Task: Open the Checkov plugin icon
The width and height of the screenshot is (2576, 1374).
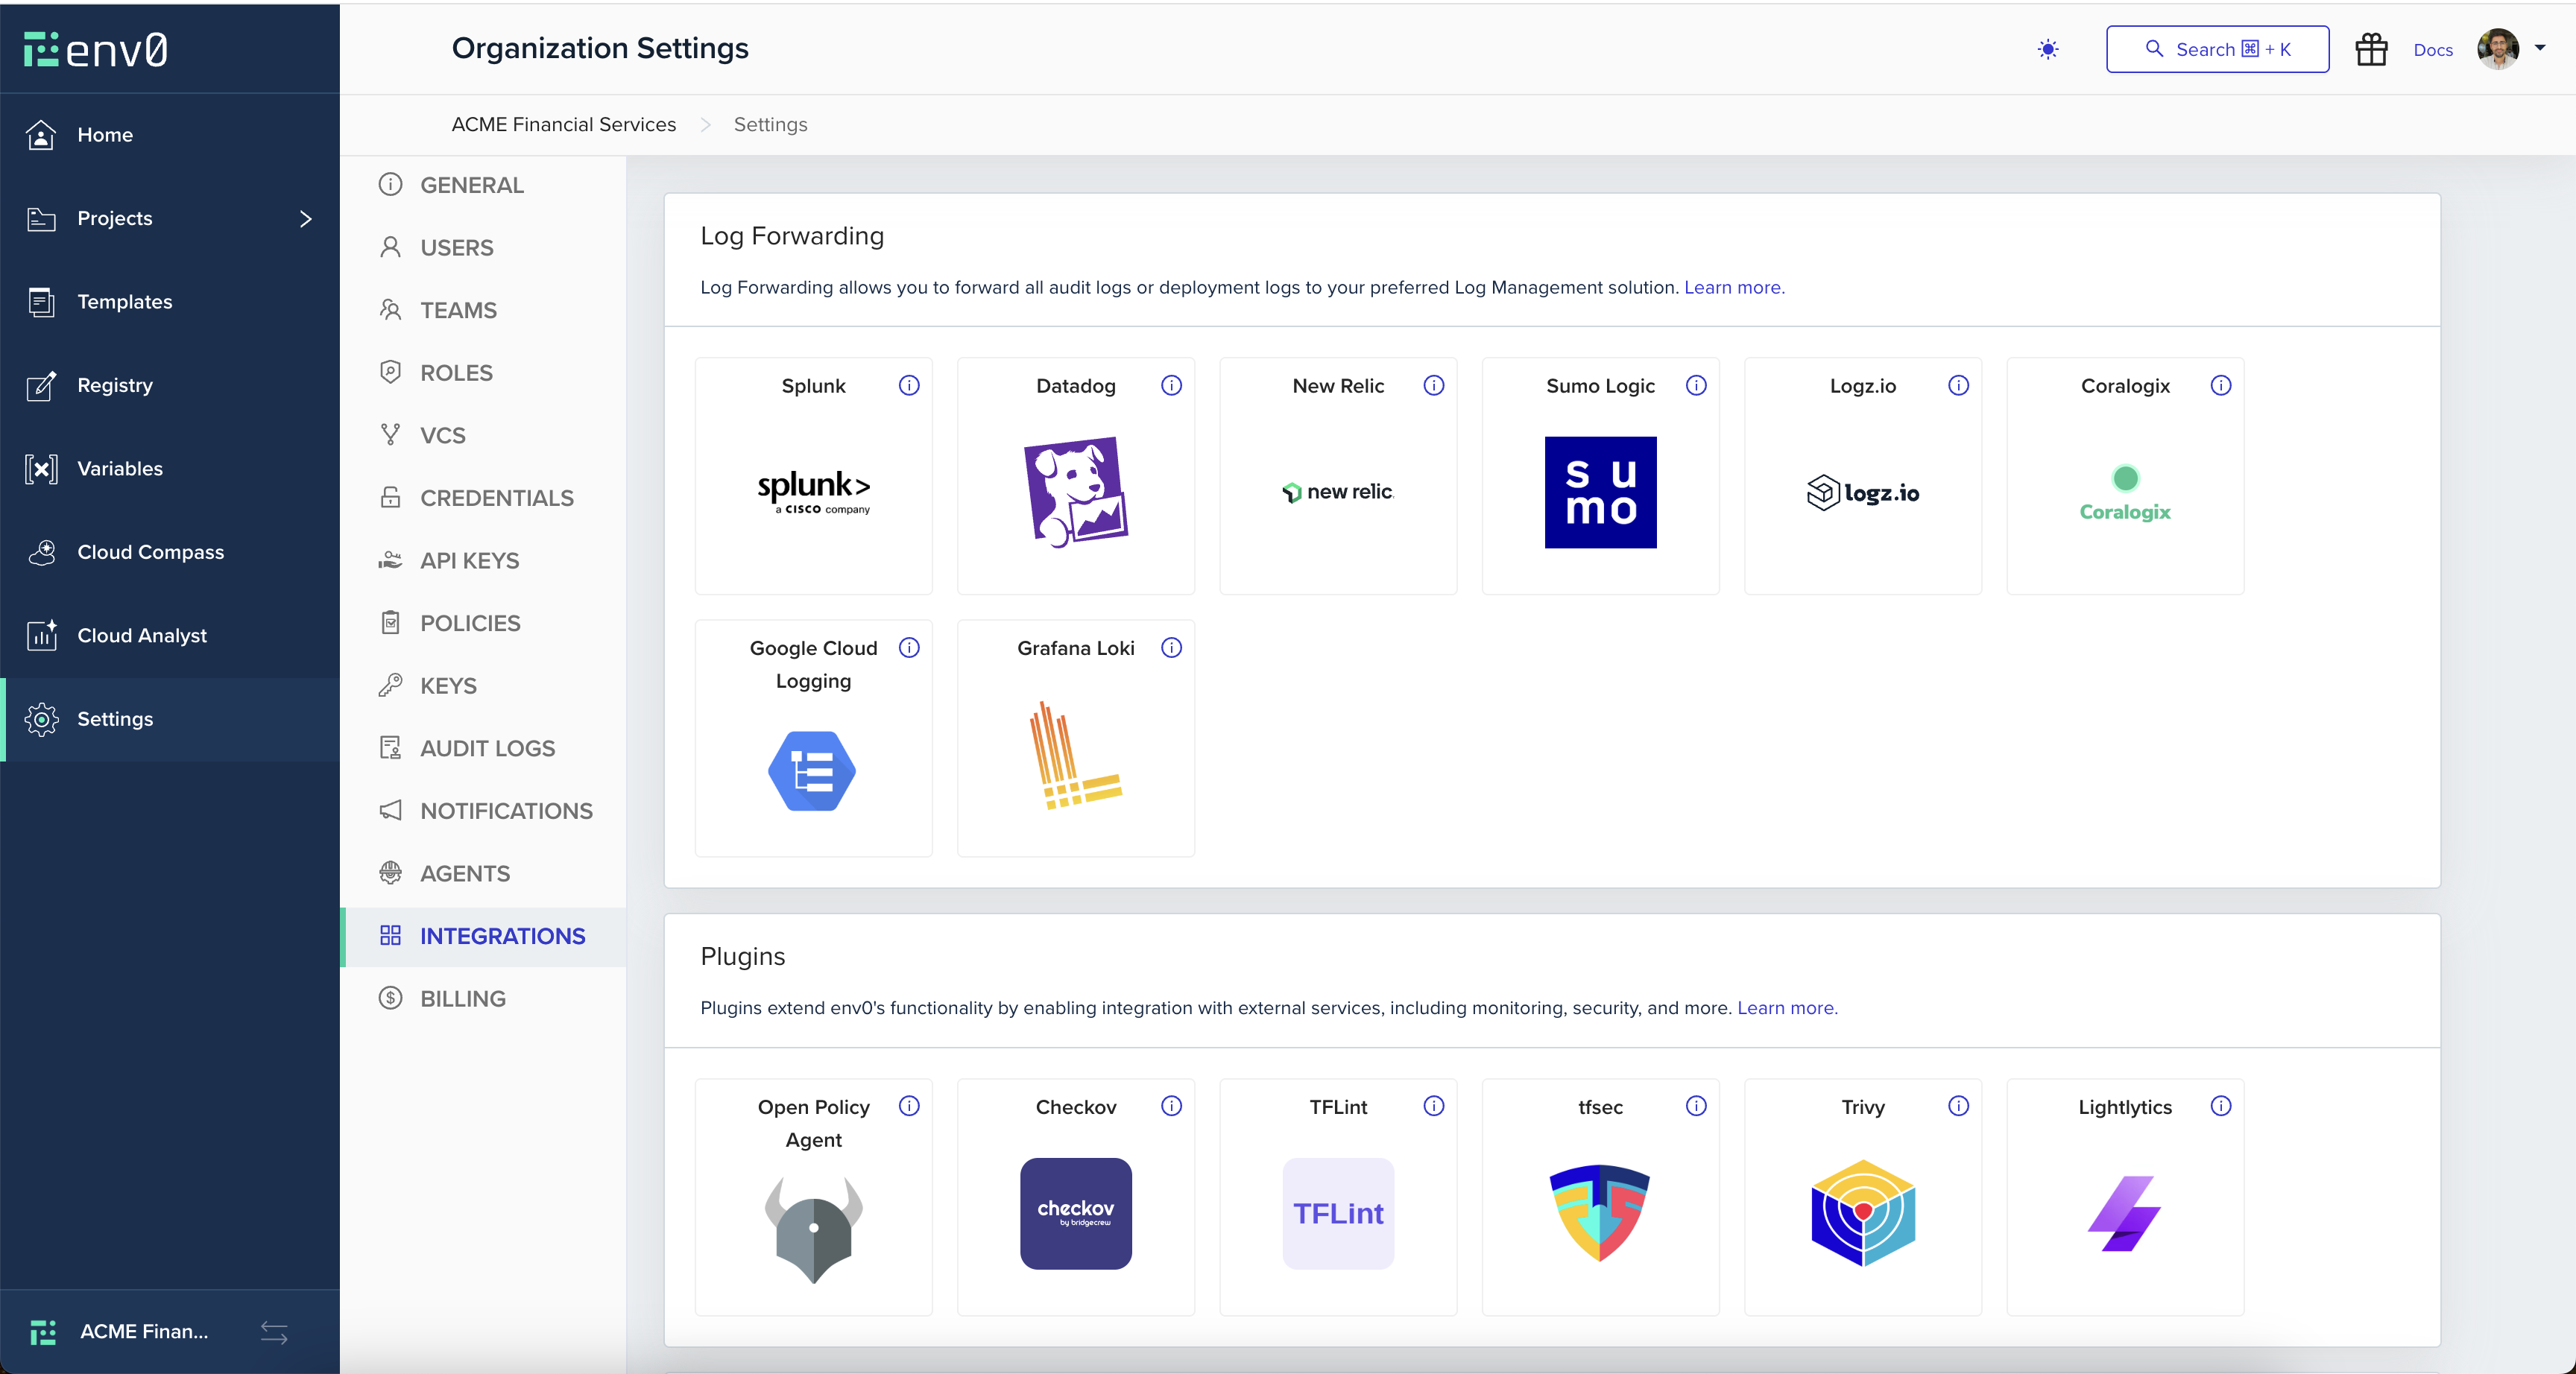Action: coord(1075,1212)
